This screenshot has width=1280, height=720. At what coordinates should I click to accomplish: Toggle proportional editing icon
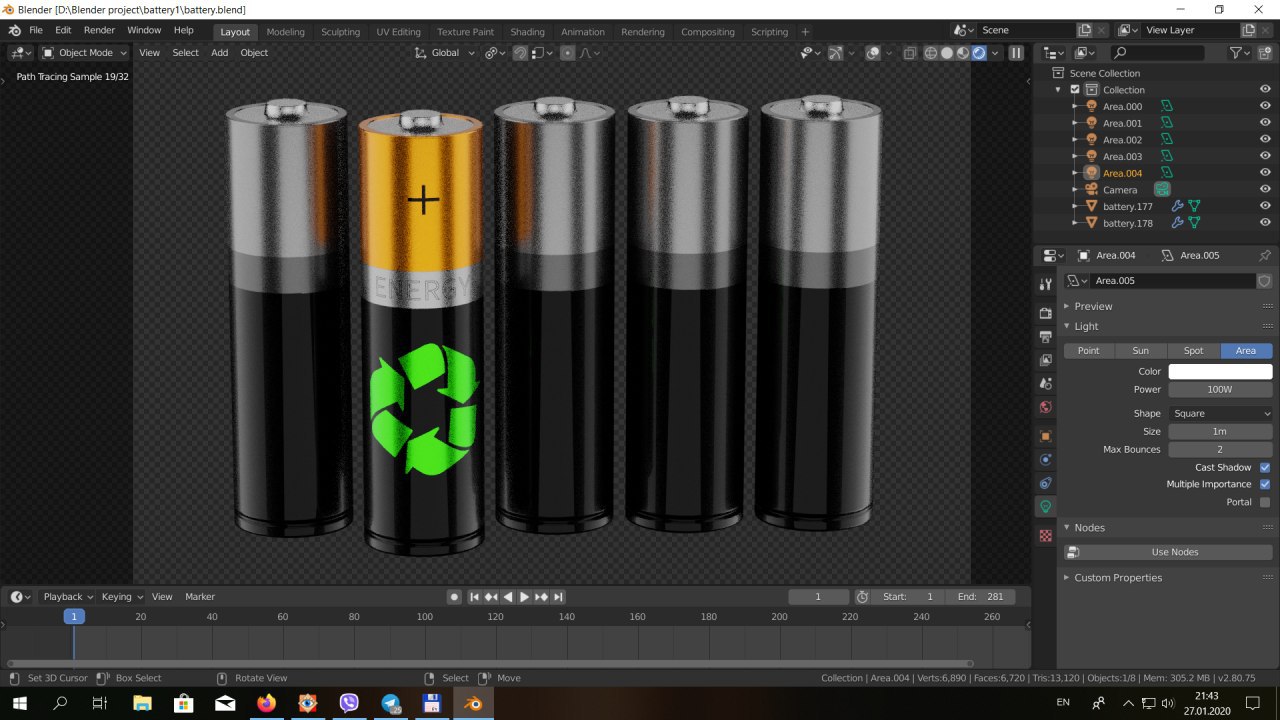click(568, 53)
